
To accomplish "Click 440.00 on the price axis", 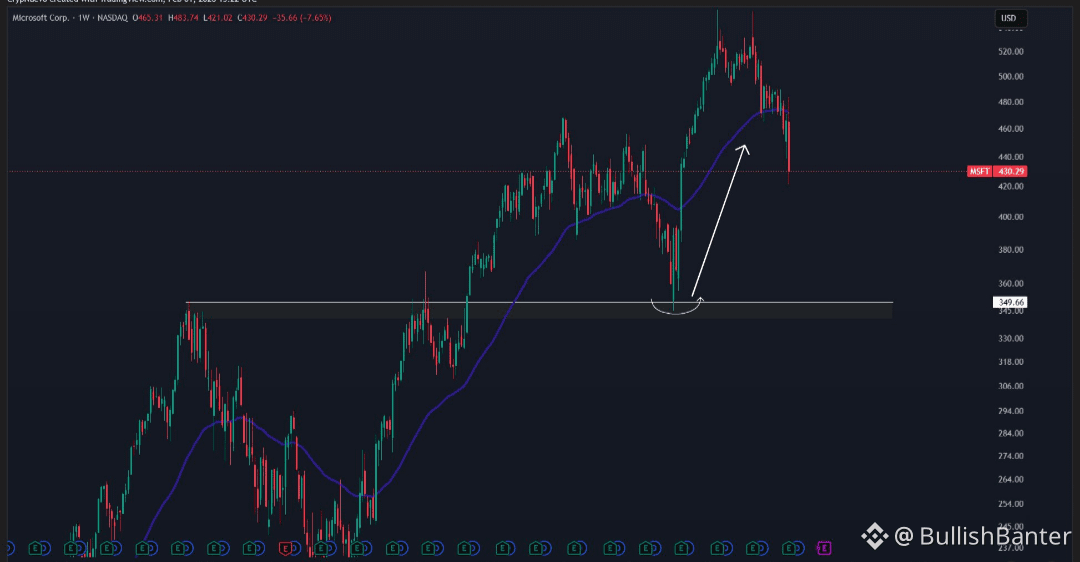I will click(1010, 157).
